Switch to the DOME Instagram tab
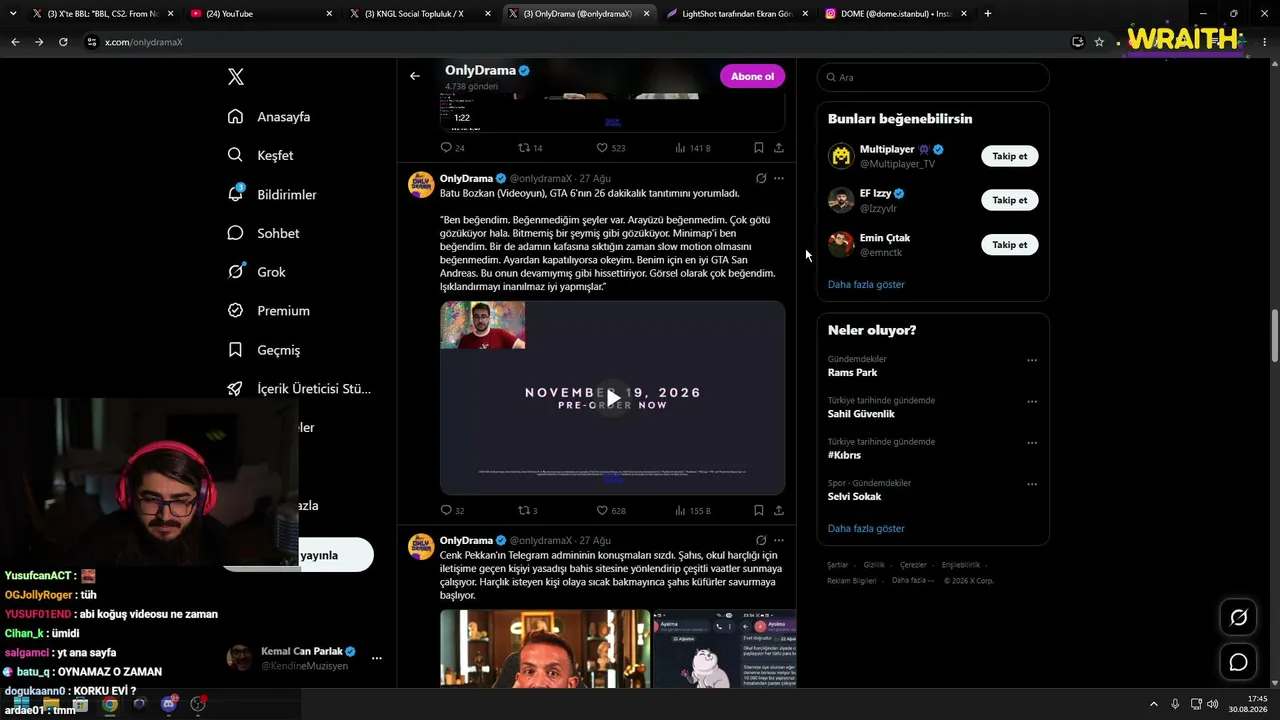1280x720 pixels. point(896,14)
